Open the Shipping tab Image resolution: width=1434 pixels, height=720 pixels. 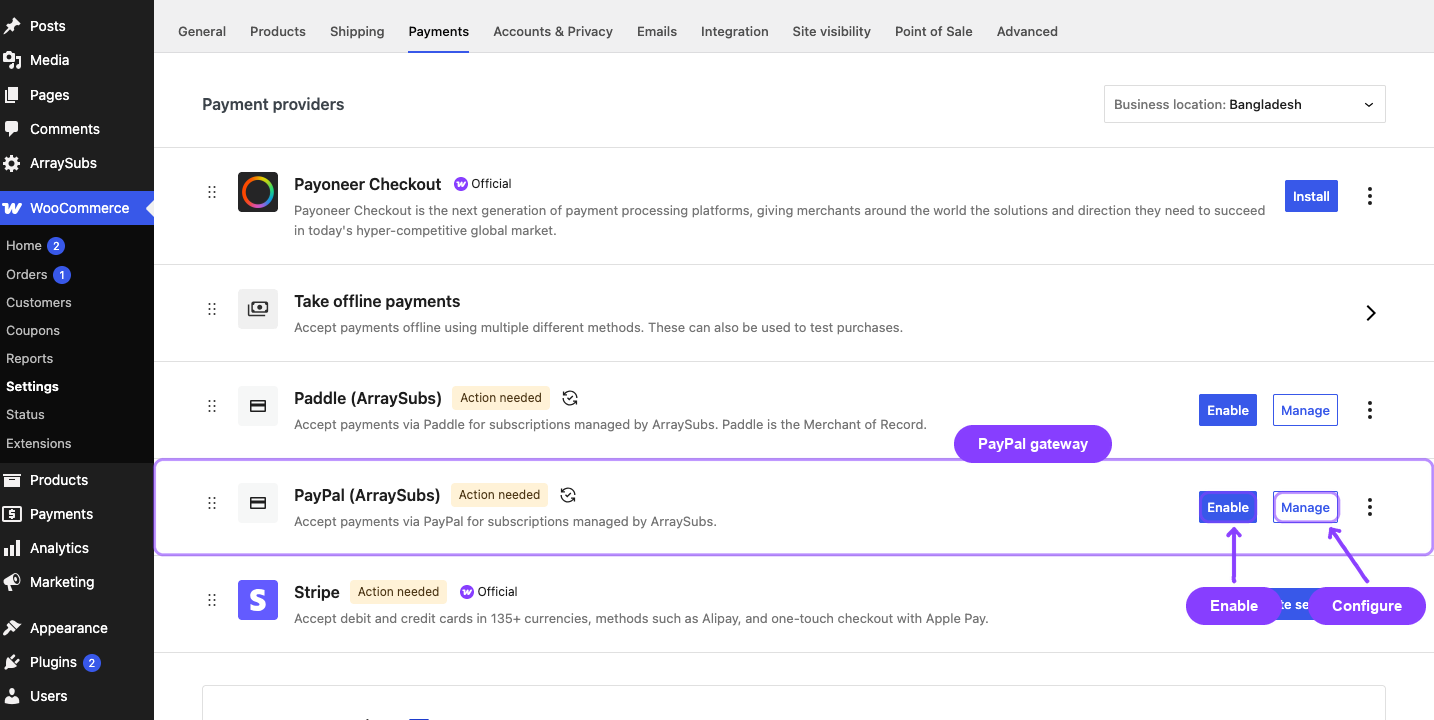tap(357, 31)
